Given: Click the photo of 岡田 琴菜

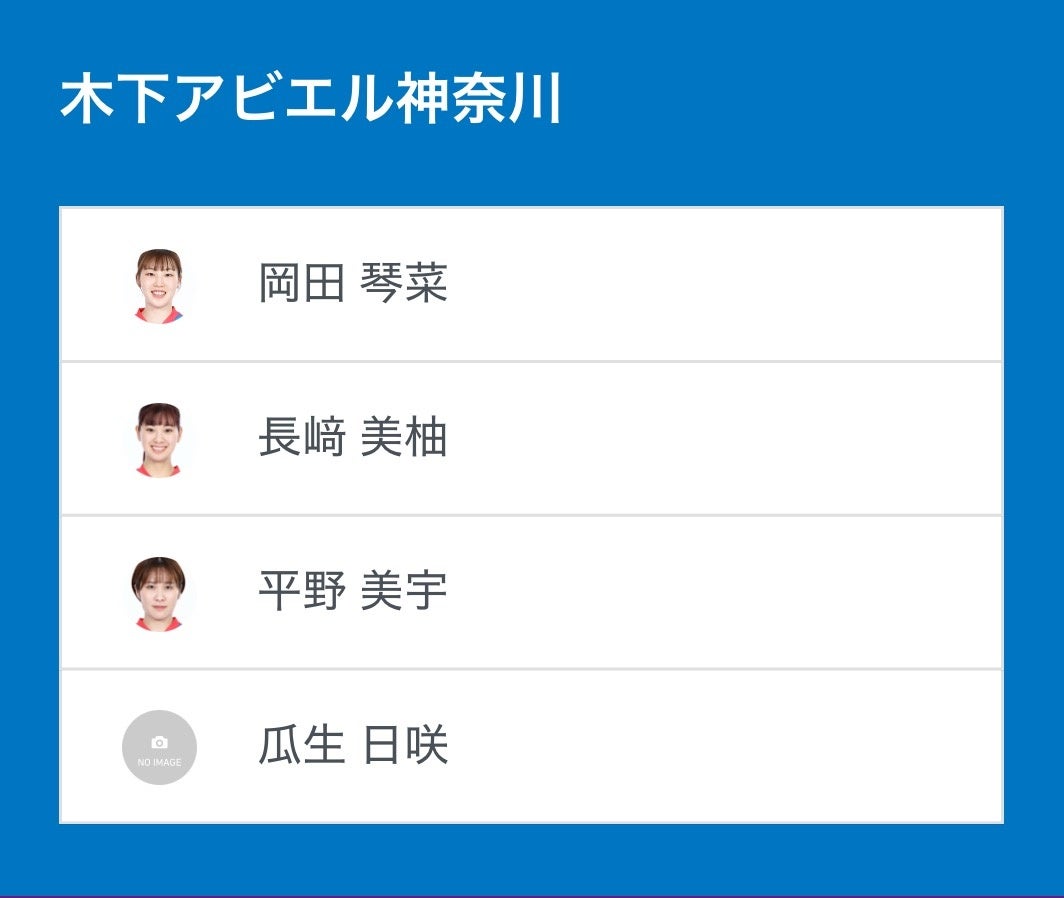Looking at the screenshot, I should (x=160, y=283).
